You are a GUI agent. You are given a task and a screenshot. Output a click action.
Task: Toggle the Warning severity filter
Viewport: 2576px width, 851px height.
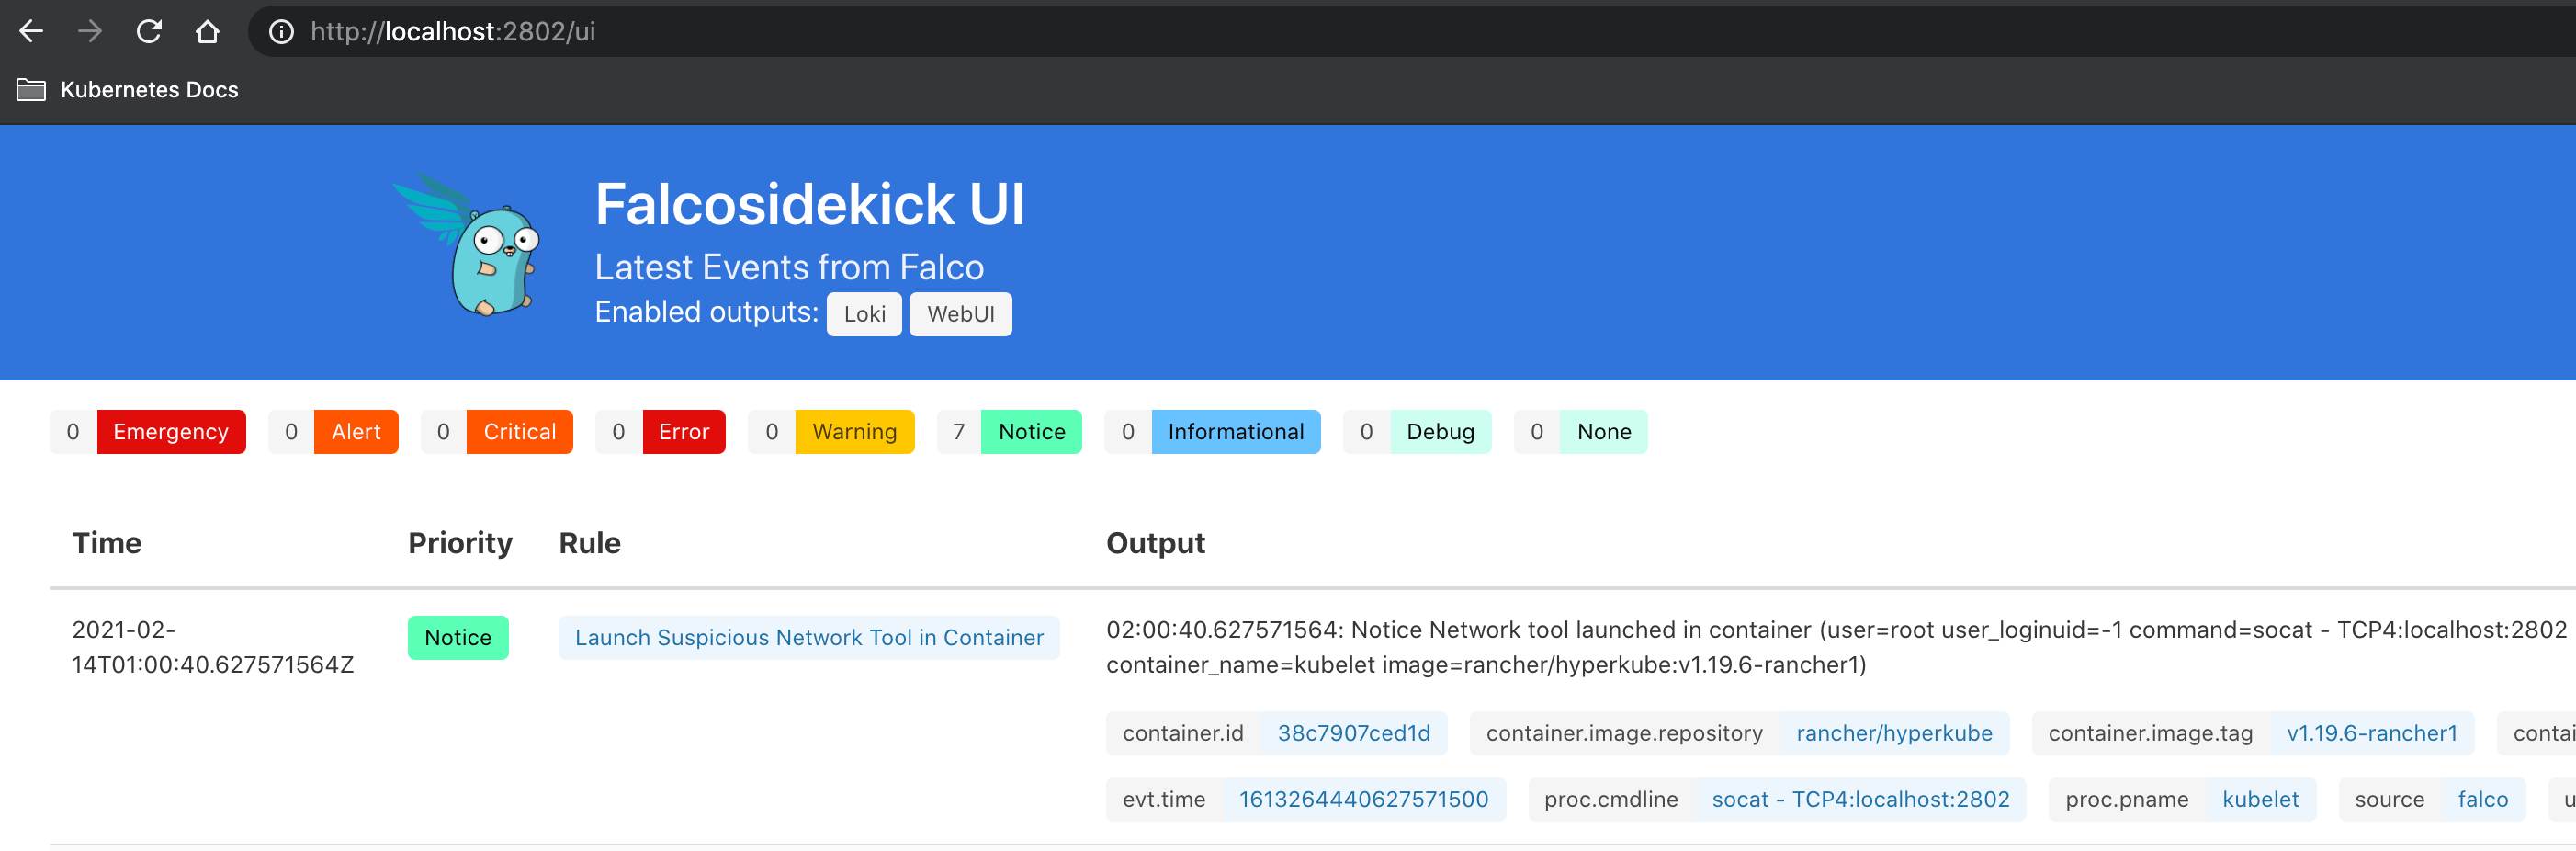(x=854, y=431)
